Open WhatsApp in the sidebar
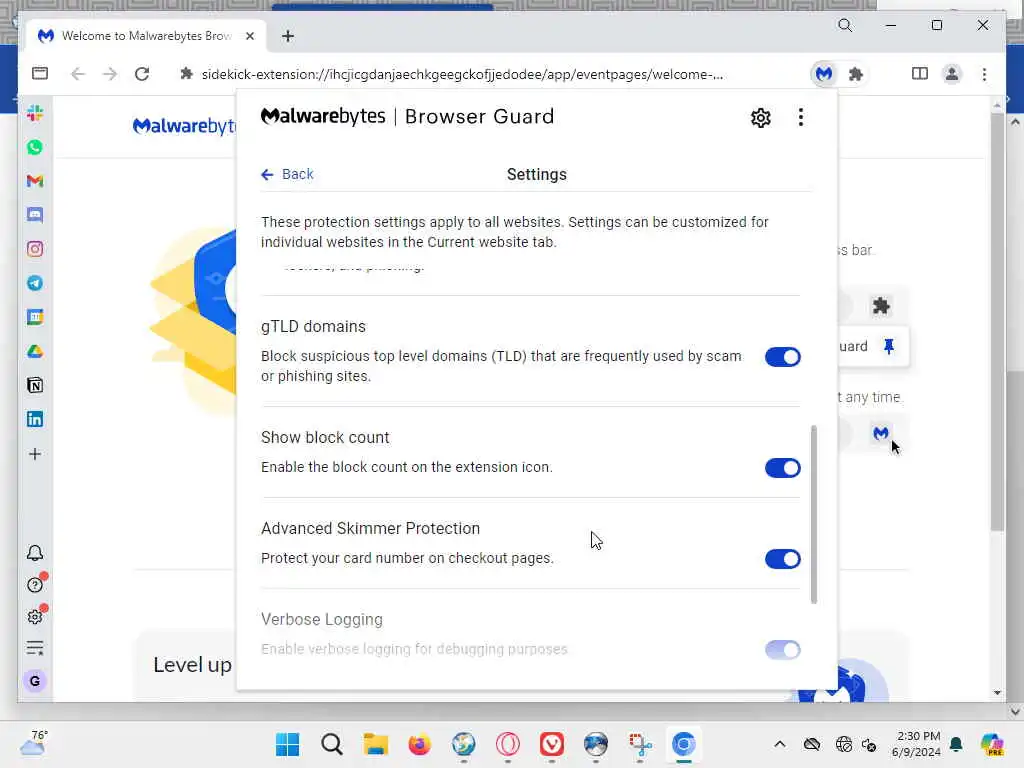The image size is (1024, 768). tap(35, 147)
